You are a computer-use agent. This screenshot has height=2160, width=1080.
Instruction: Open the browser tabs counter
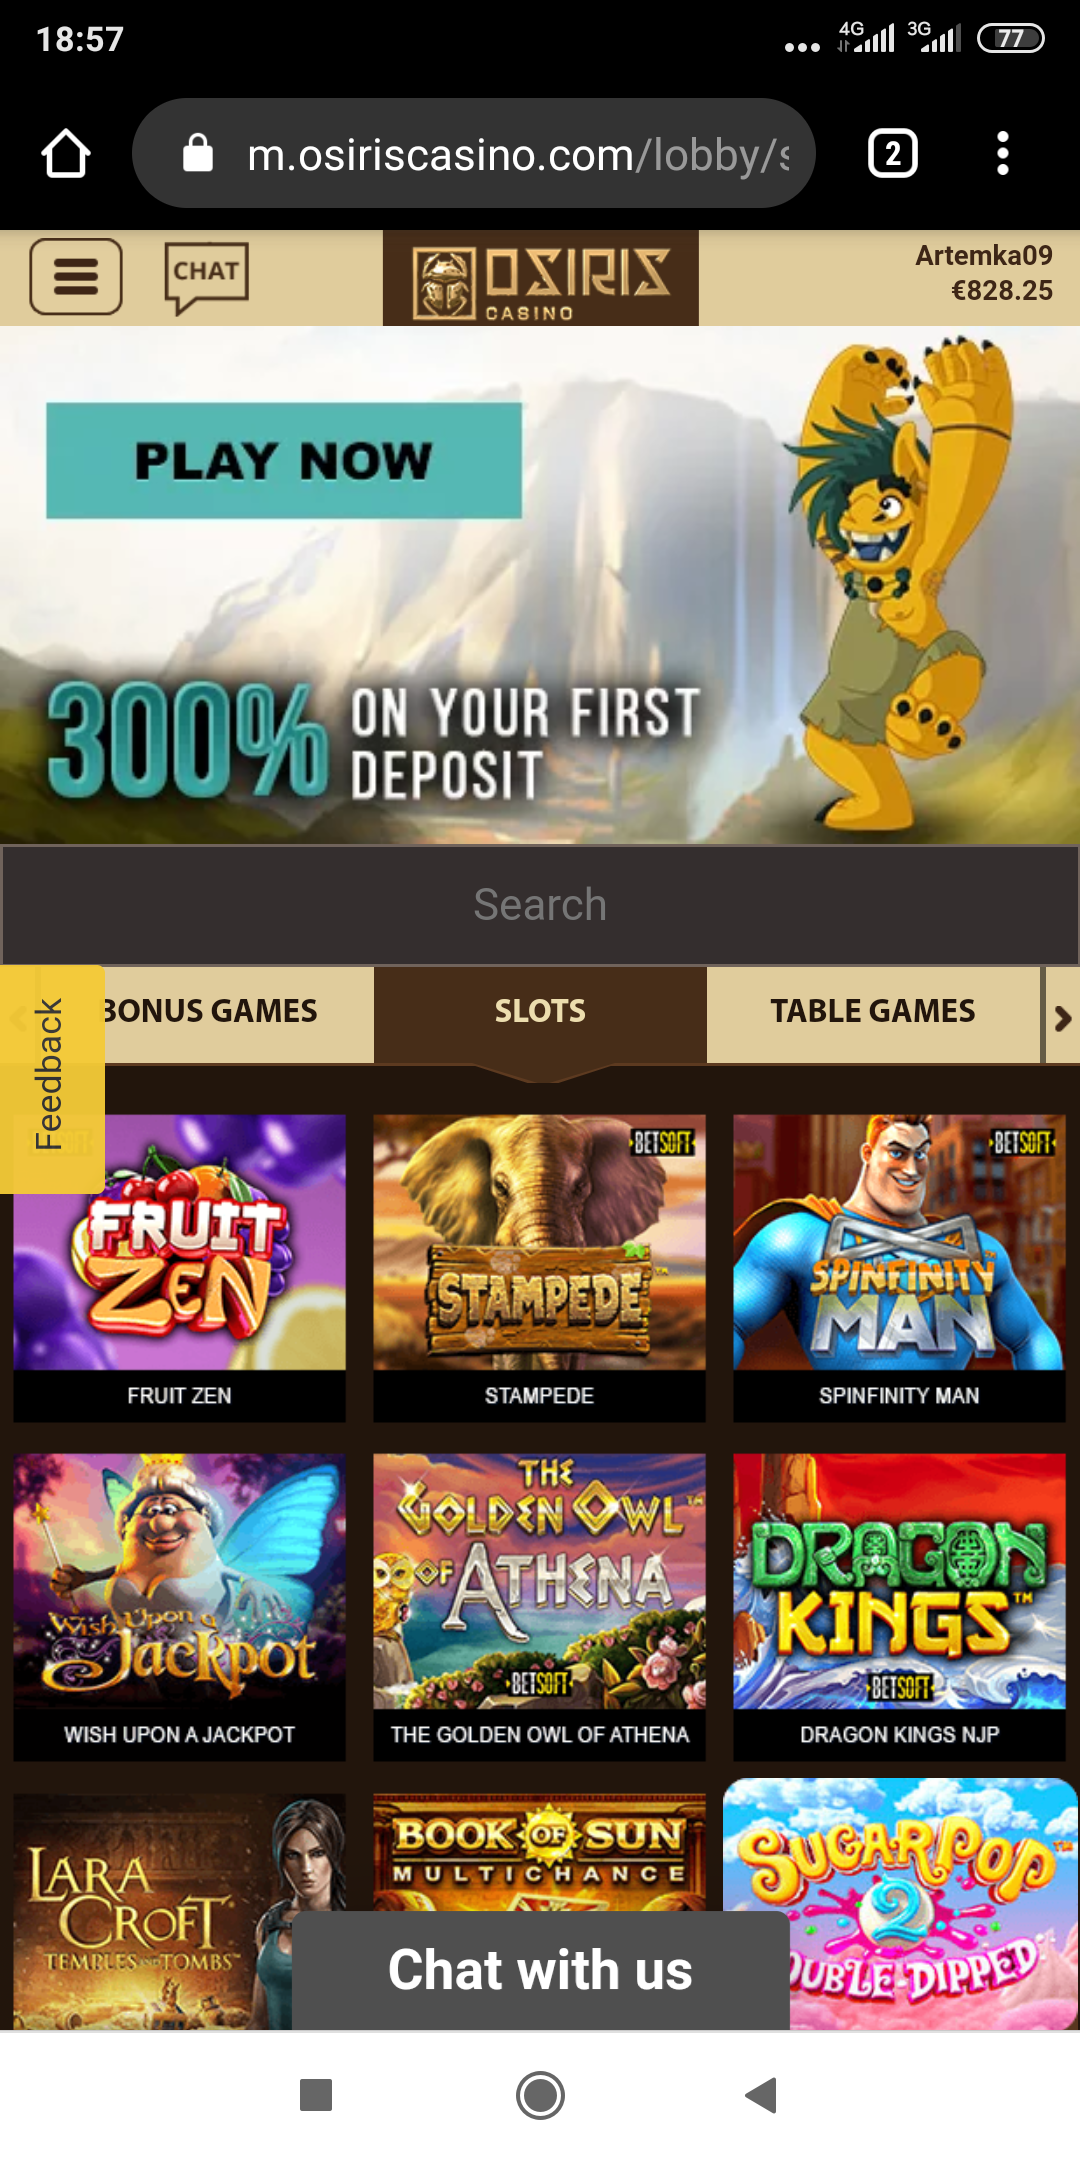[x=893, y=153]
